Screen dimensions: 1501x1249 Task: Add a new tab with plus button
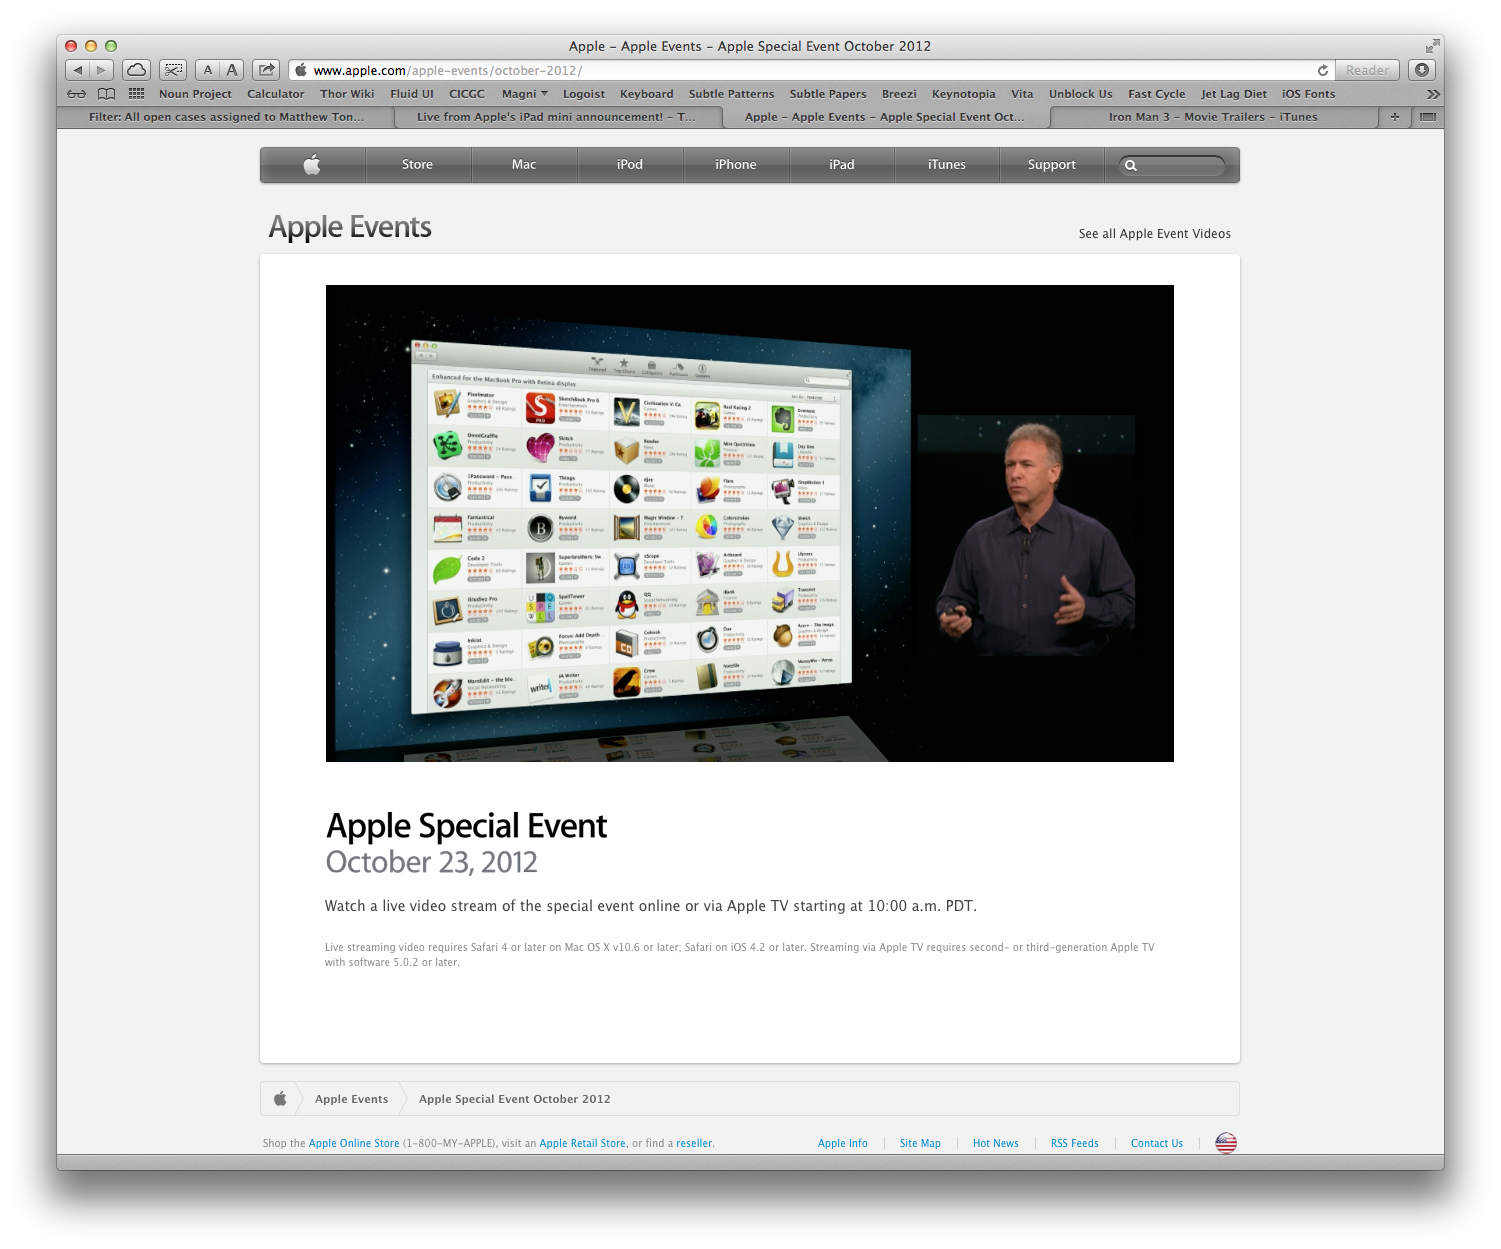click(1394, 117)
